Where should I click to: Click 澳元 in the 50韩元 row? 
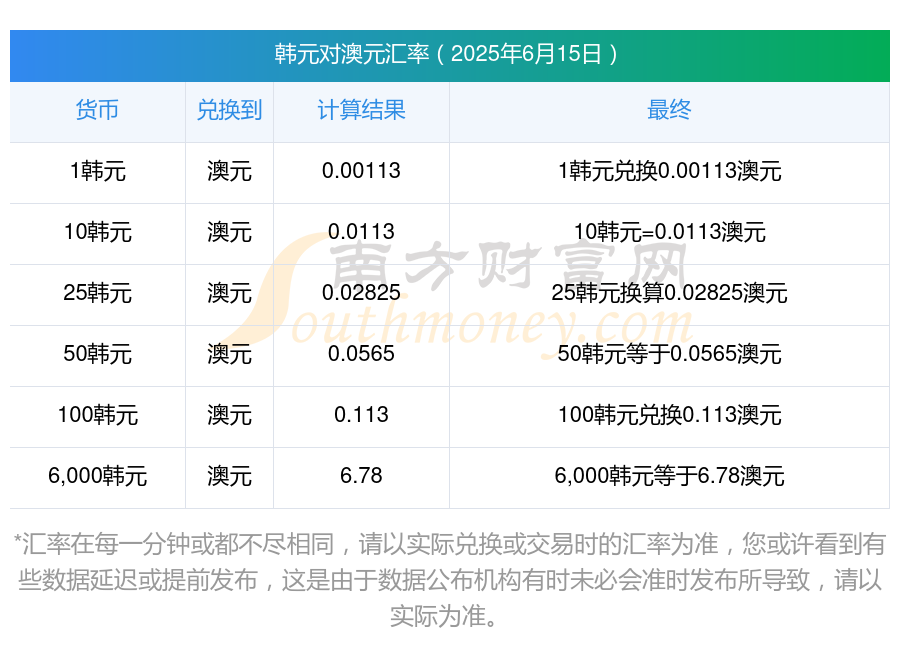pos(229,354)
